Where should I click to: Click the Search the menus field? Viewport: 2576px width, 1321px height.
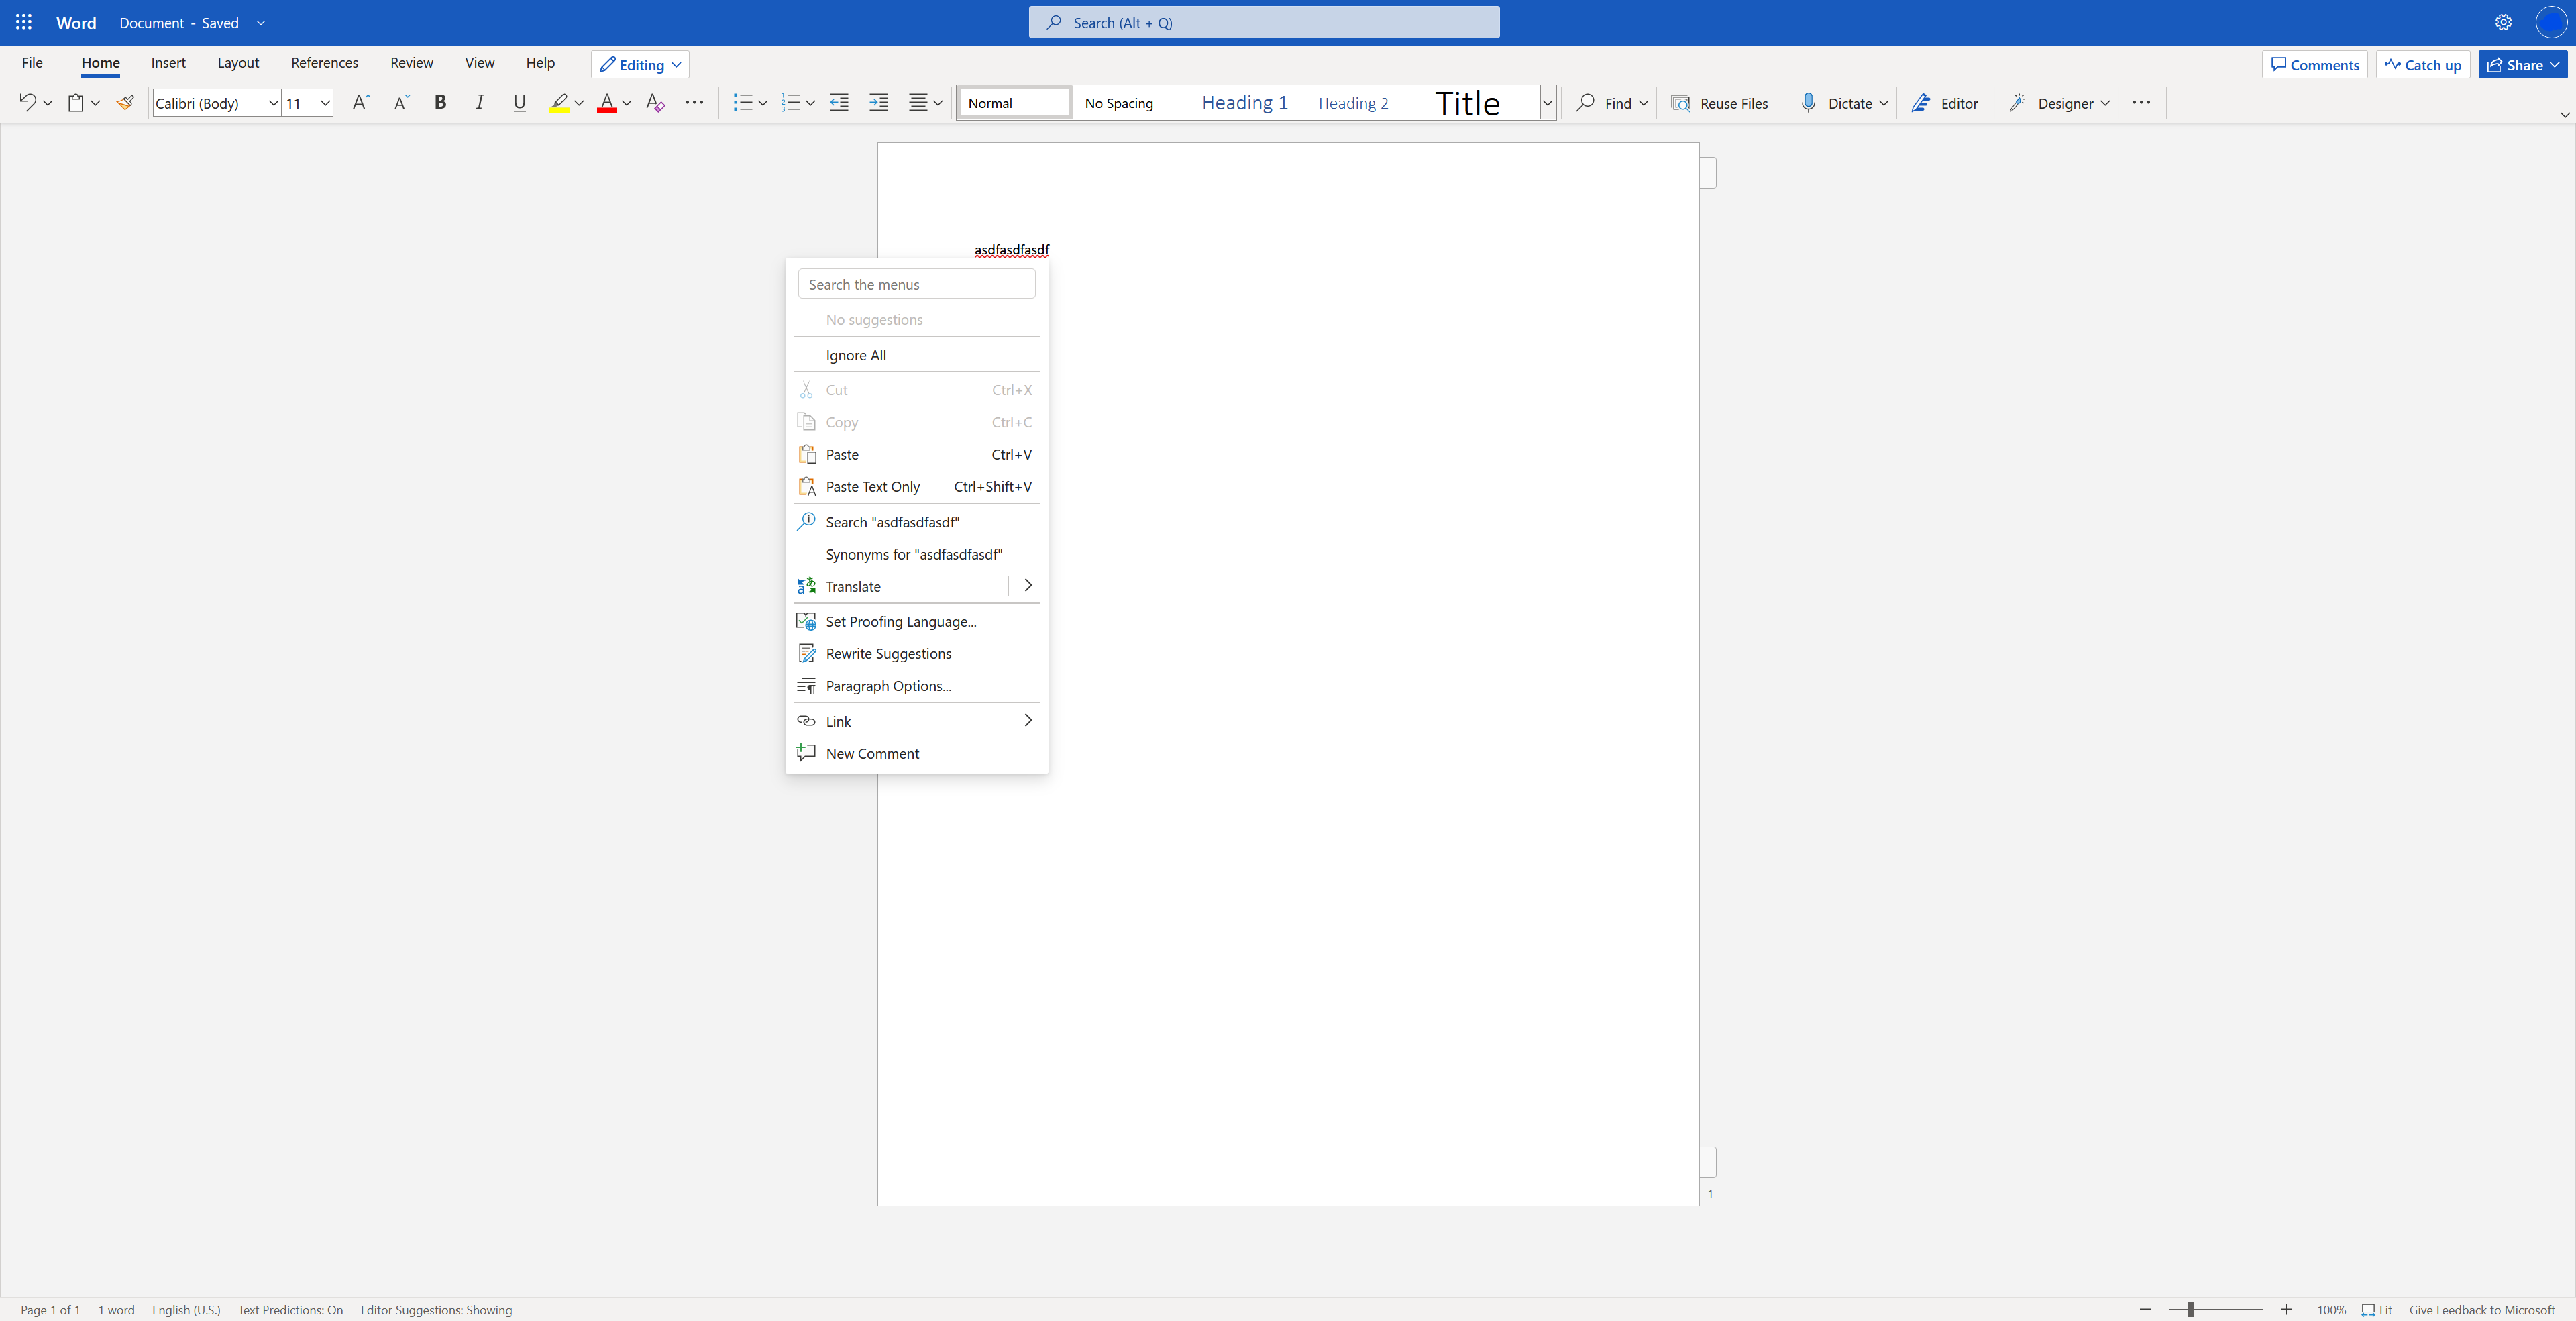tap(916, 284)
